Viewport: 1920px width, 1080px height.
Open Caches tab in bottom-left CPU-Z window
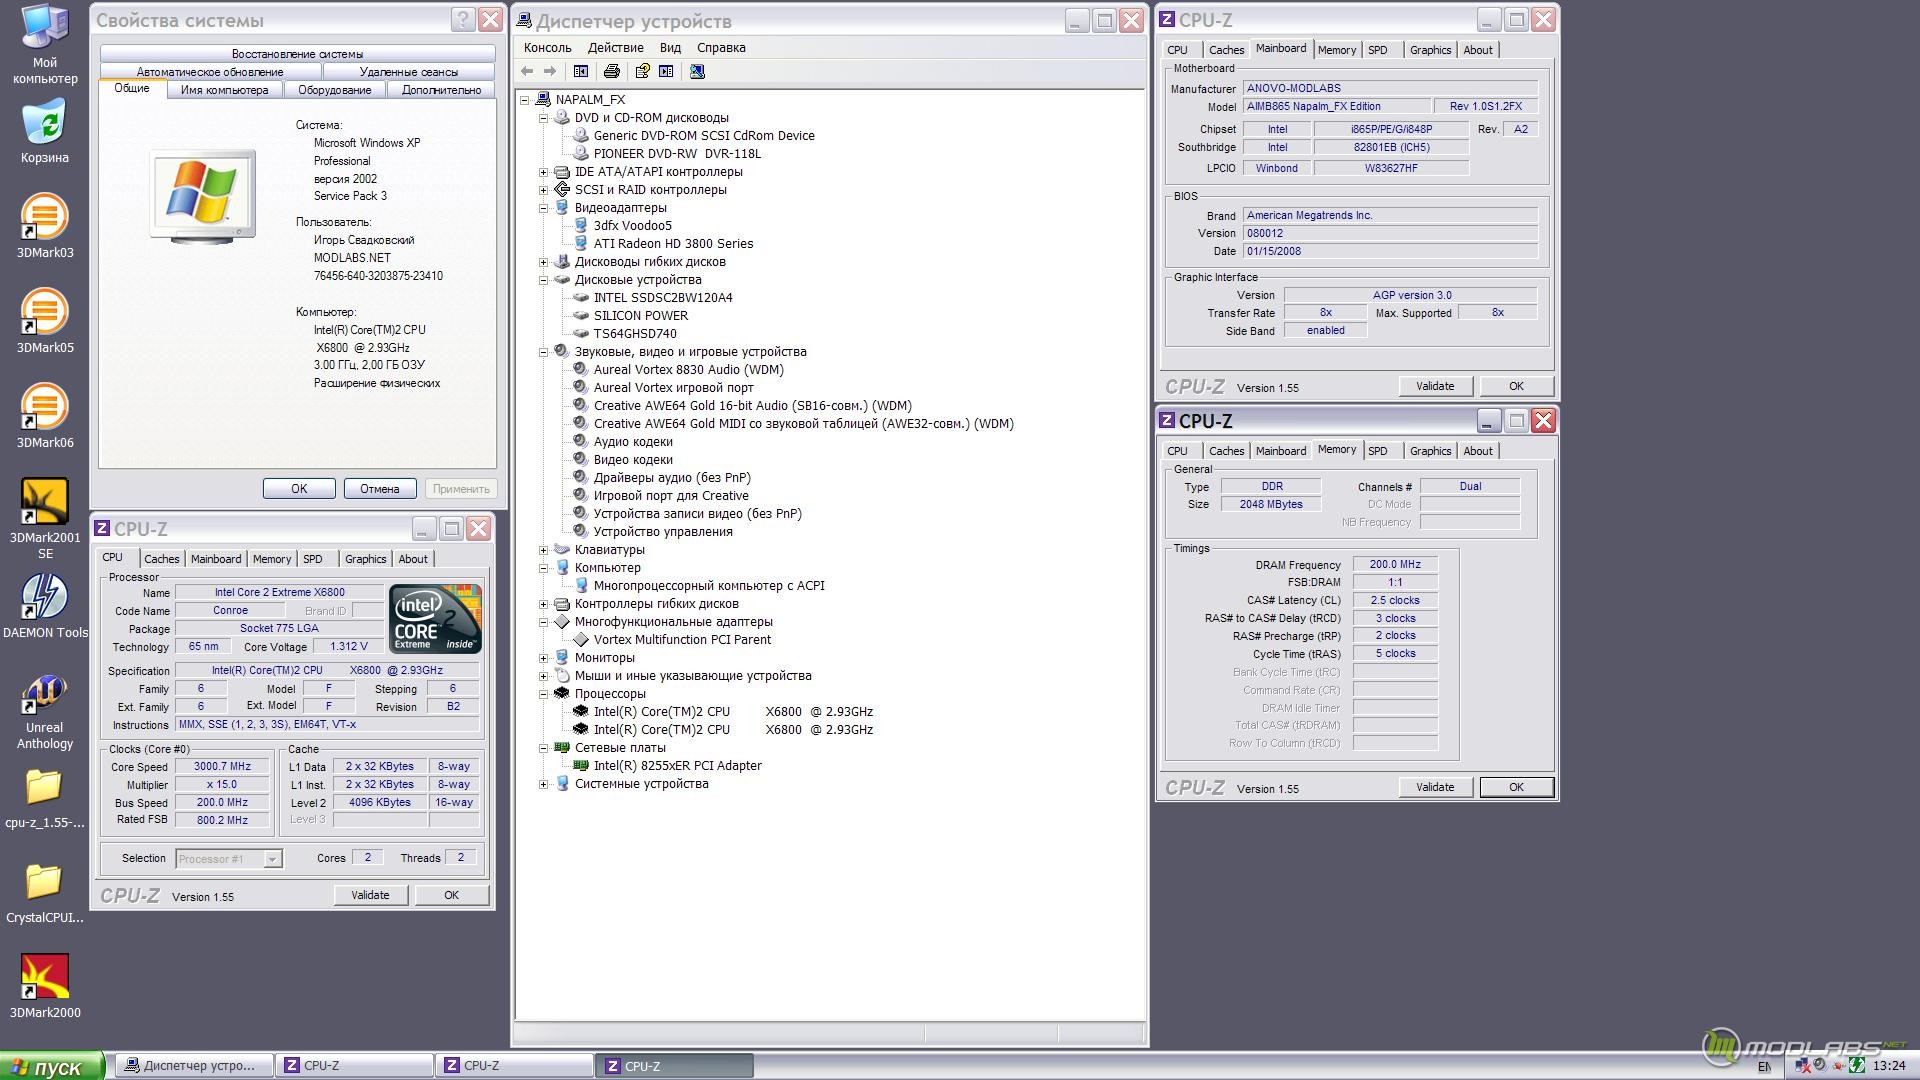point(161,559)
